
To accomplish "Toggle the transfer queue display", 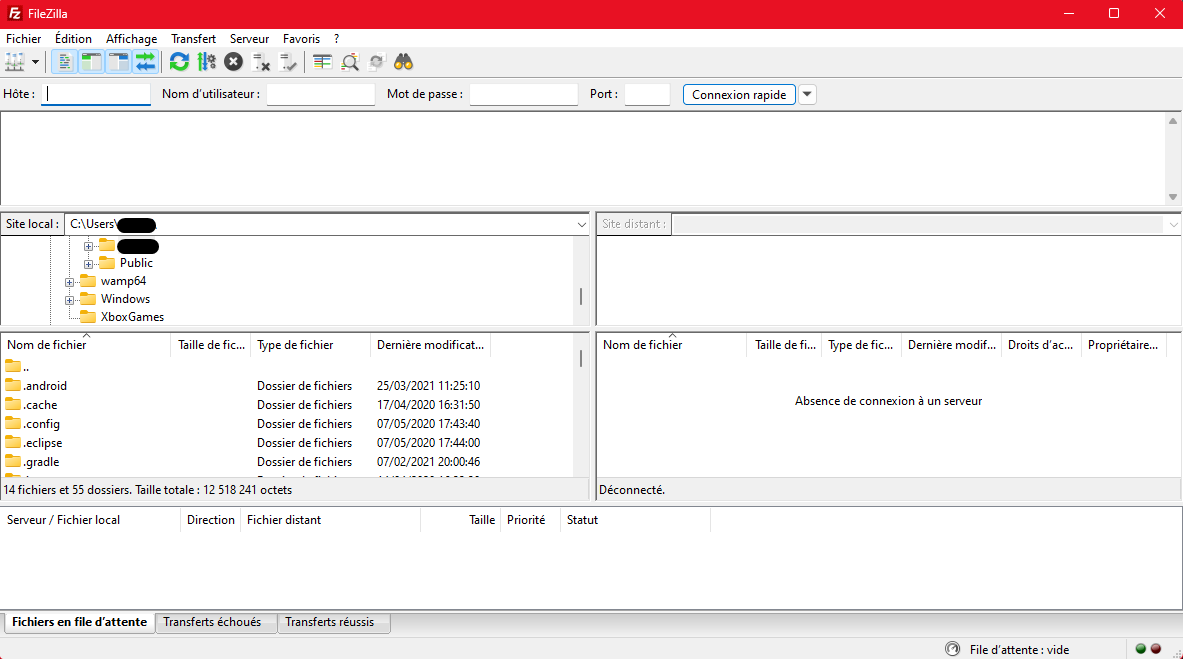I will coord(146,62).
